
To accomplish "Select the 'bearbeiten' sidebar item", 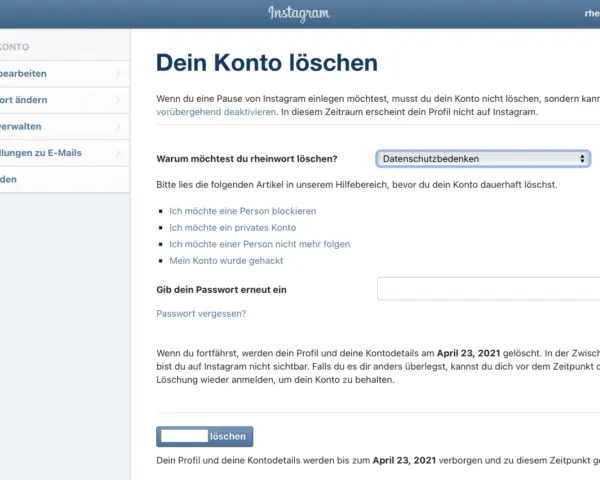I will coord(65,73).
